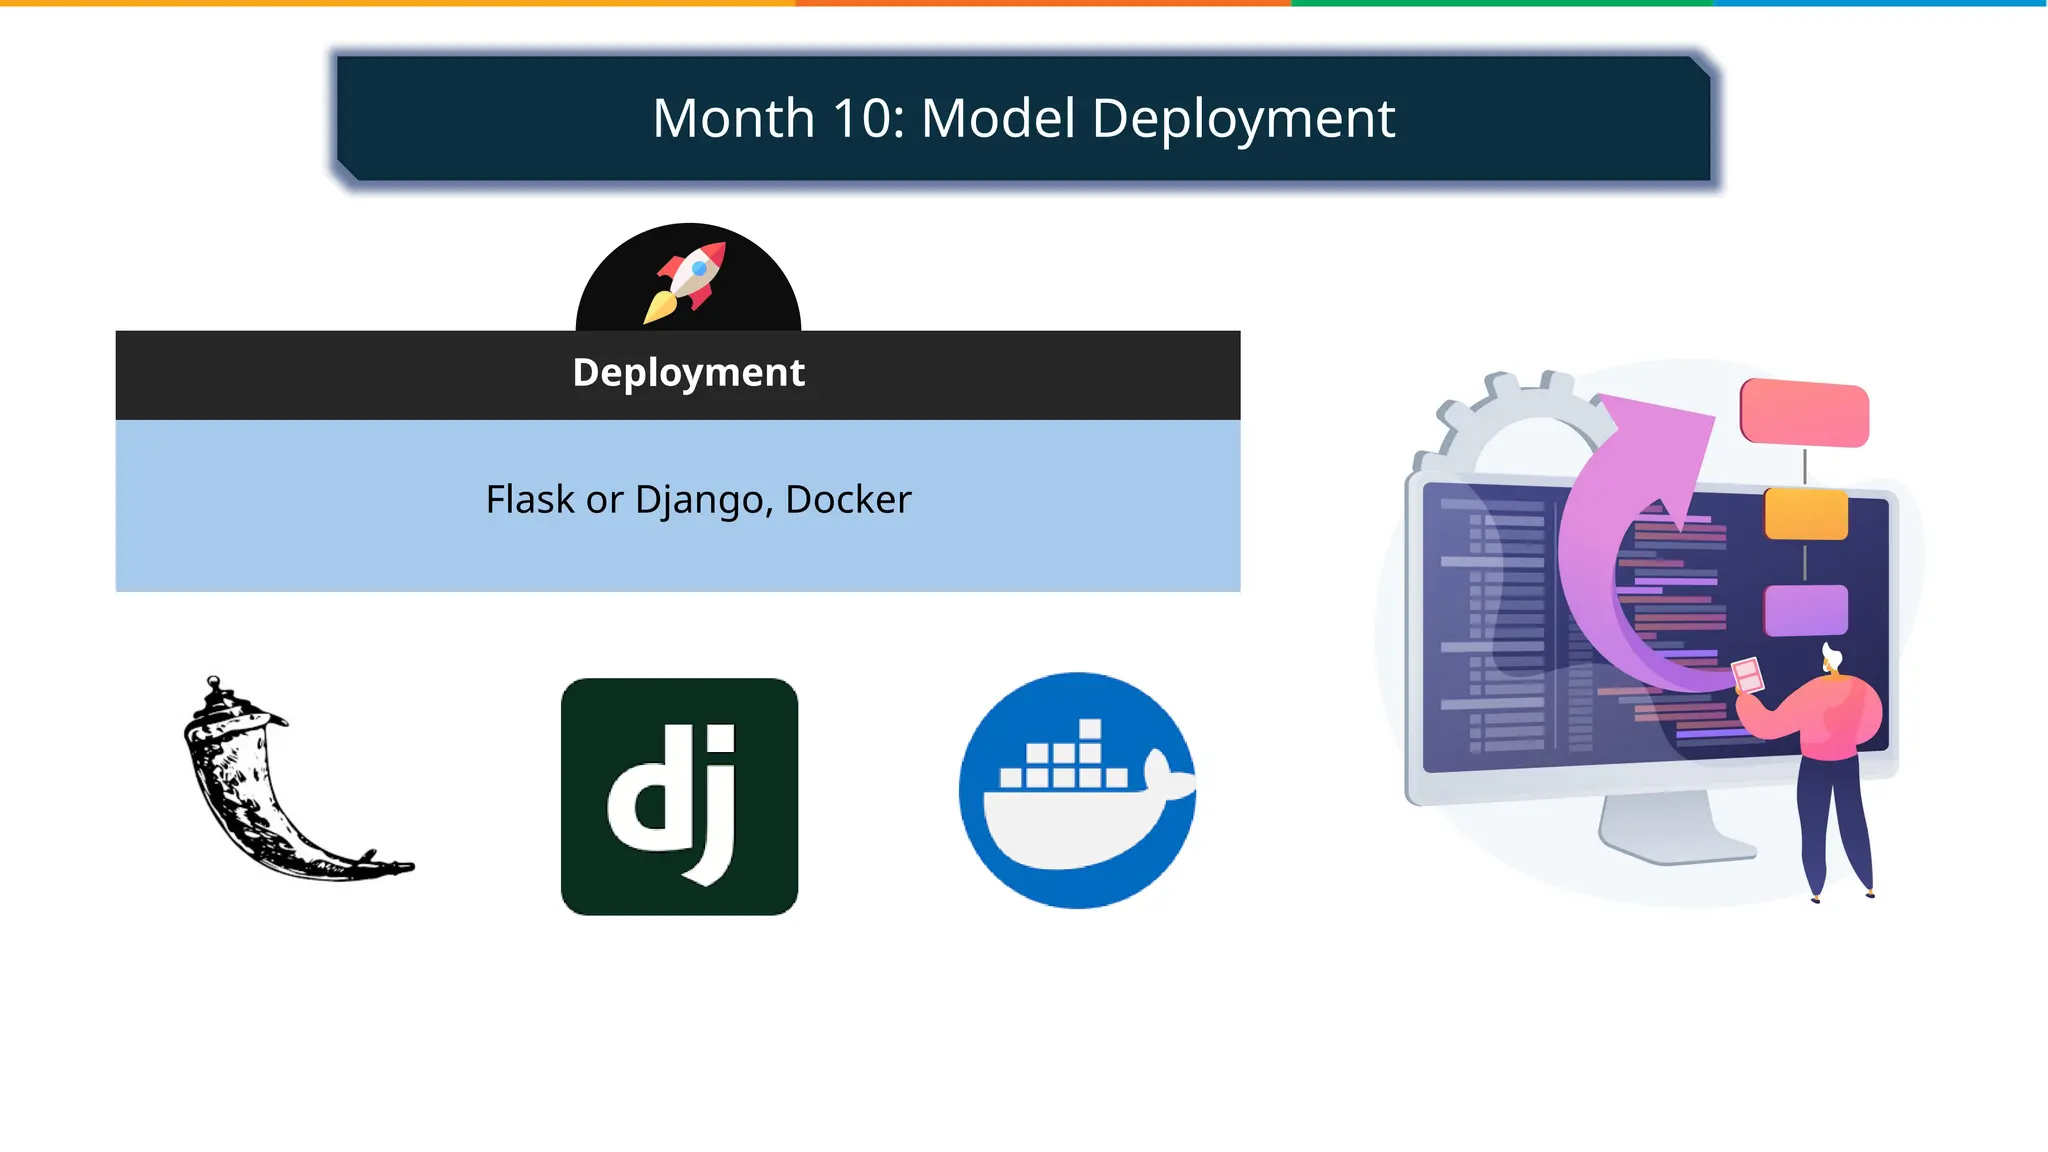Image resolution: width=2048 pixels, height=1152 pixels.
Task: Click the blue top border stripe
Action: pyautogui.click(x=1880, y=3)
